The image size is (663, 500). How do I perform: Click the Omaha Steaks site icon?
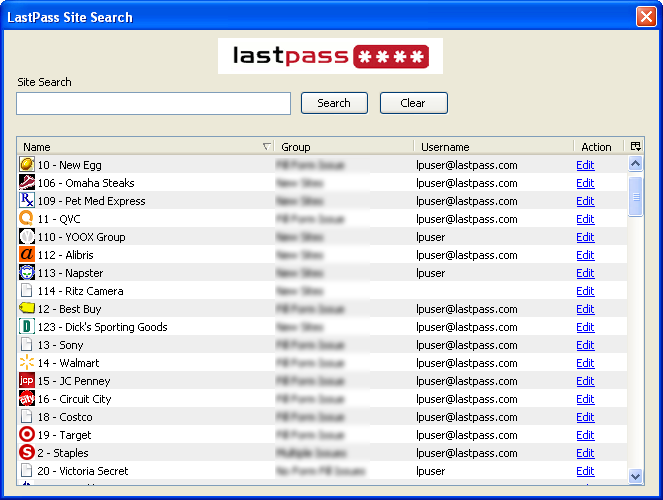[27, 182]
